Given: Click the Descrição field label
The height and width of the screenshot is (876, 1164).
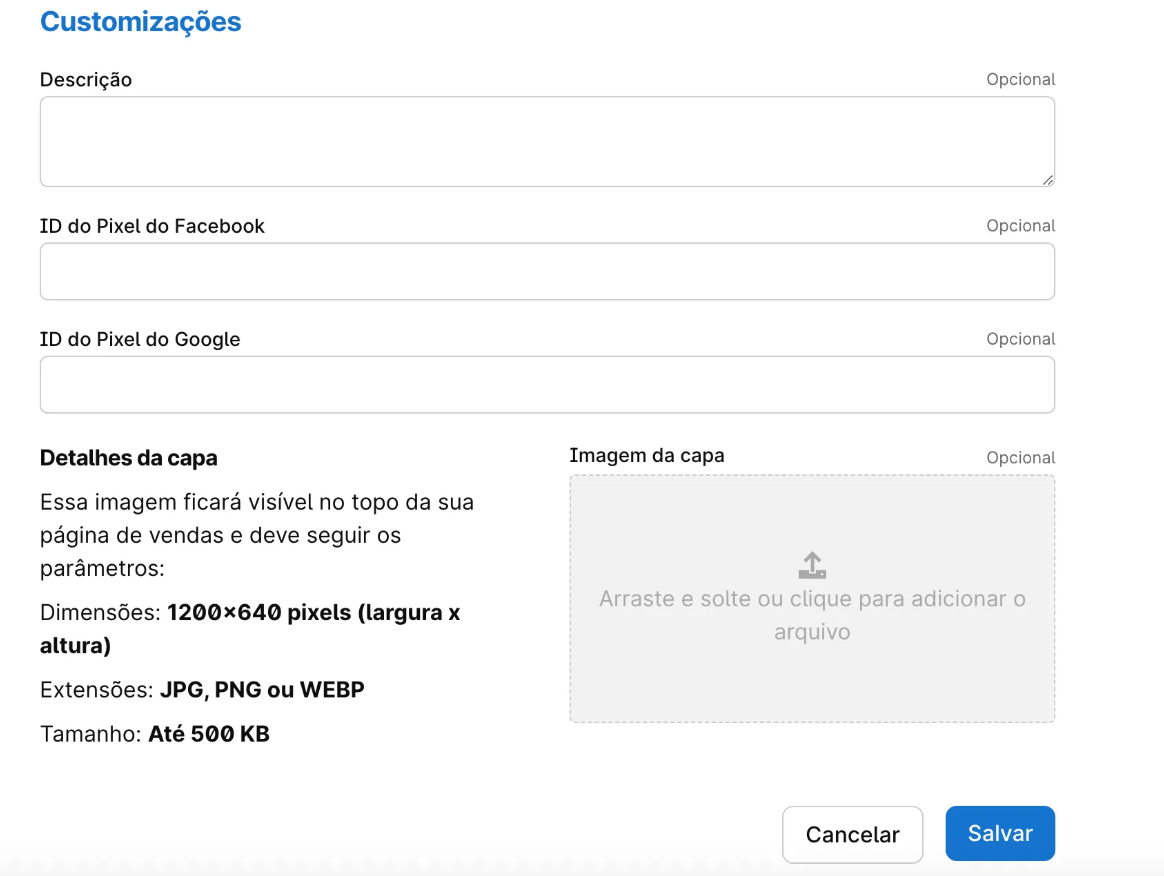Looking at the screenshot, I should (x=86, y=80).
